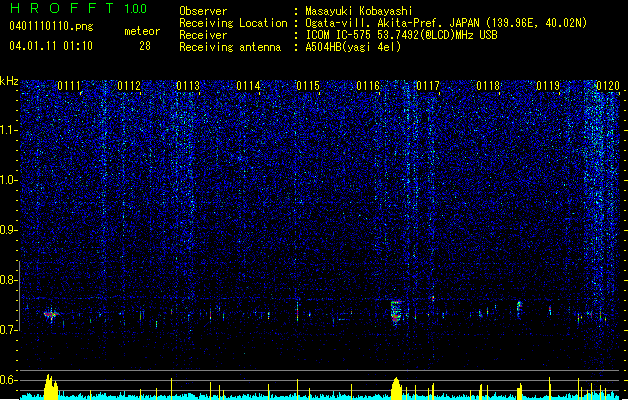Select the filename 0401110110.png
The image size is (629, 400).
point(51,26)
